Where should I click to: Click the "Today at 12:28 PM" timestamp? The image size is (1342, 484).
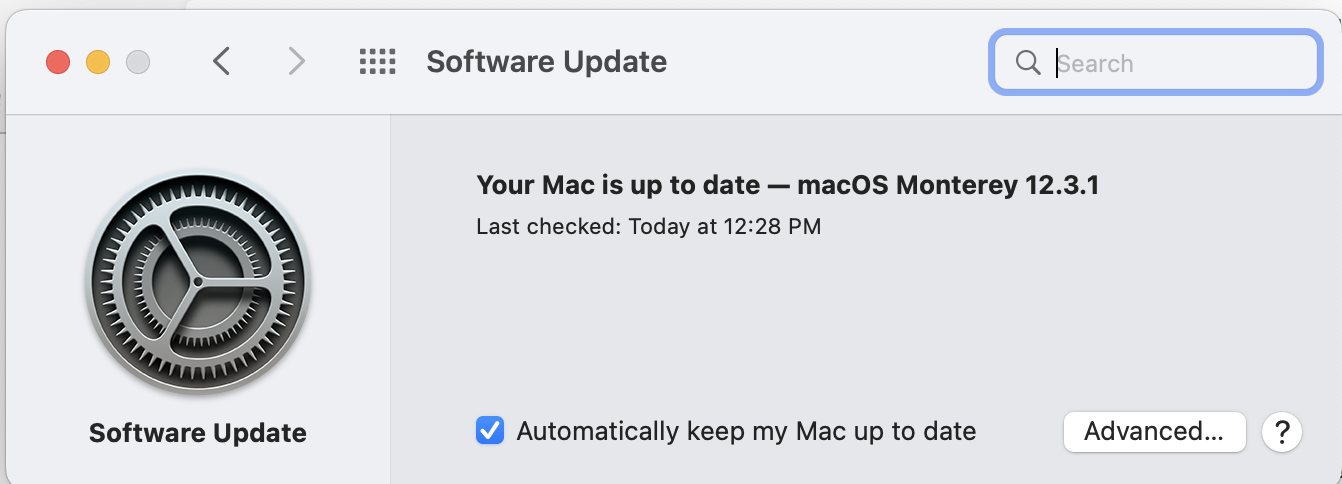pos(724,227)
